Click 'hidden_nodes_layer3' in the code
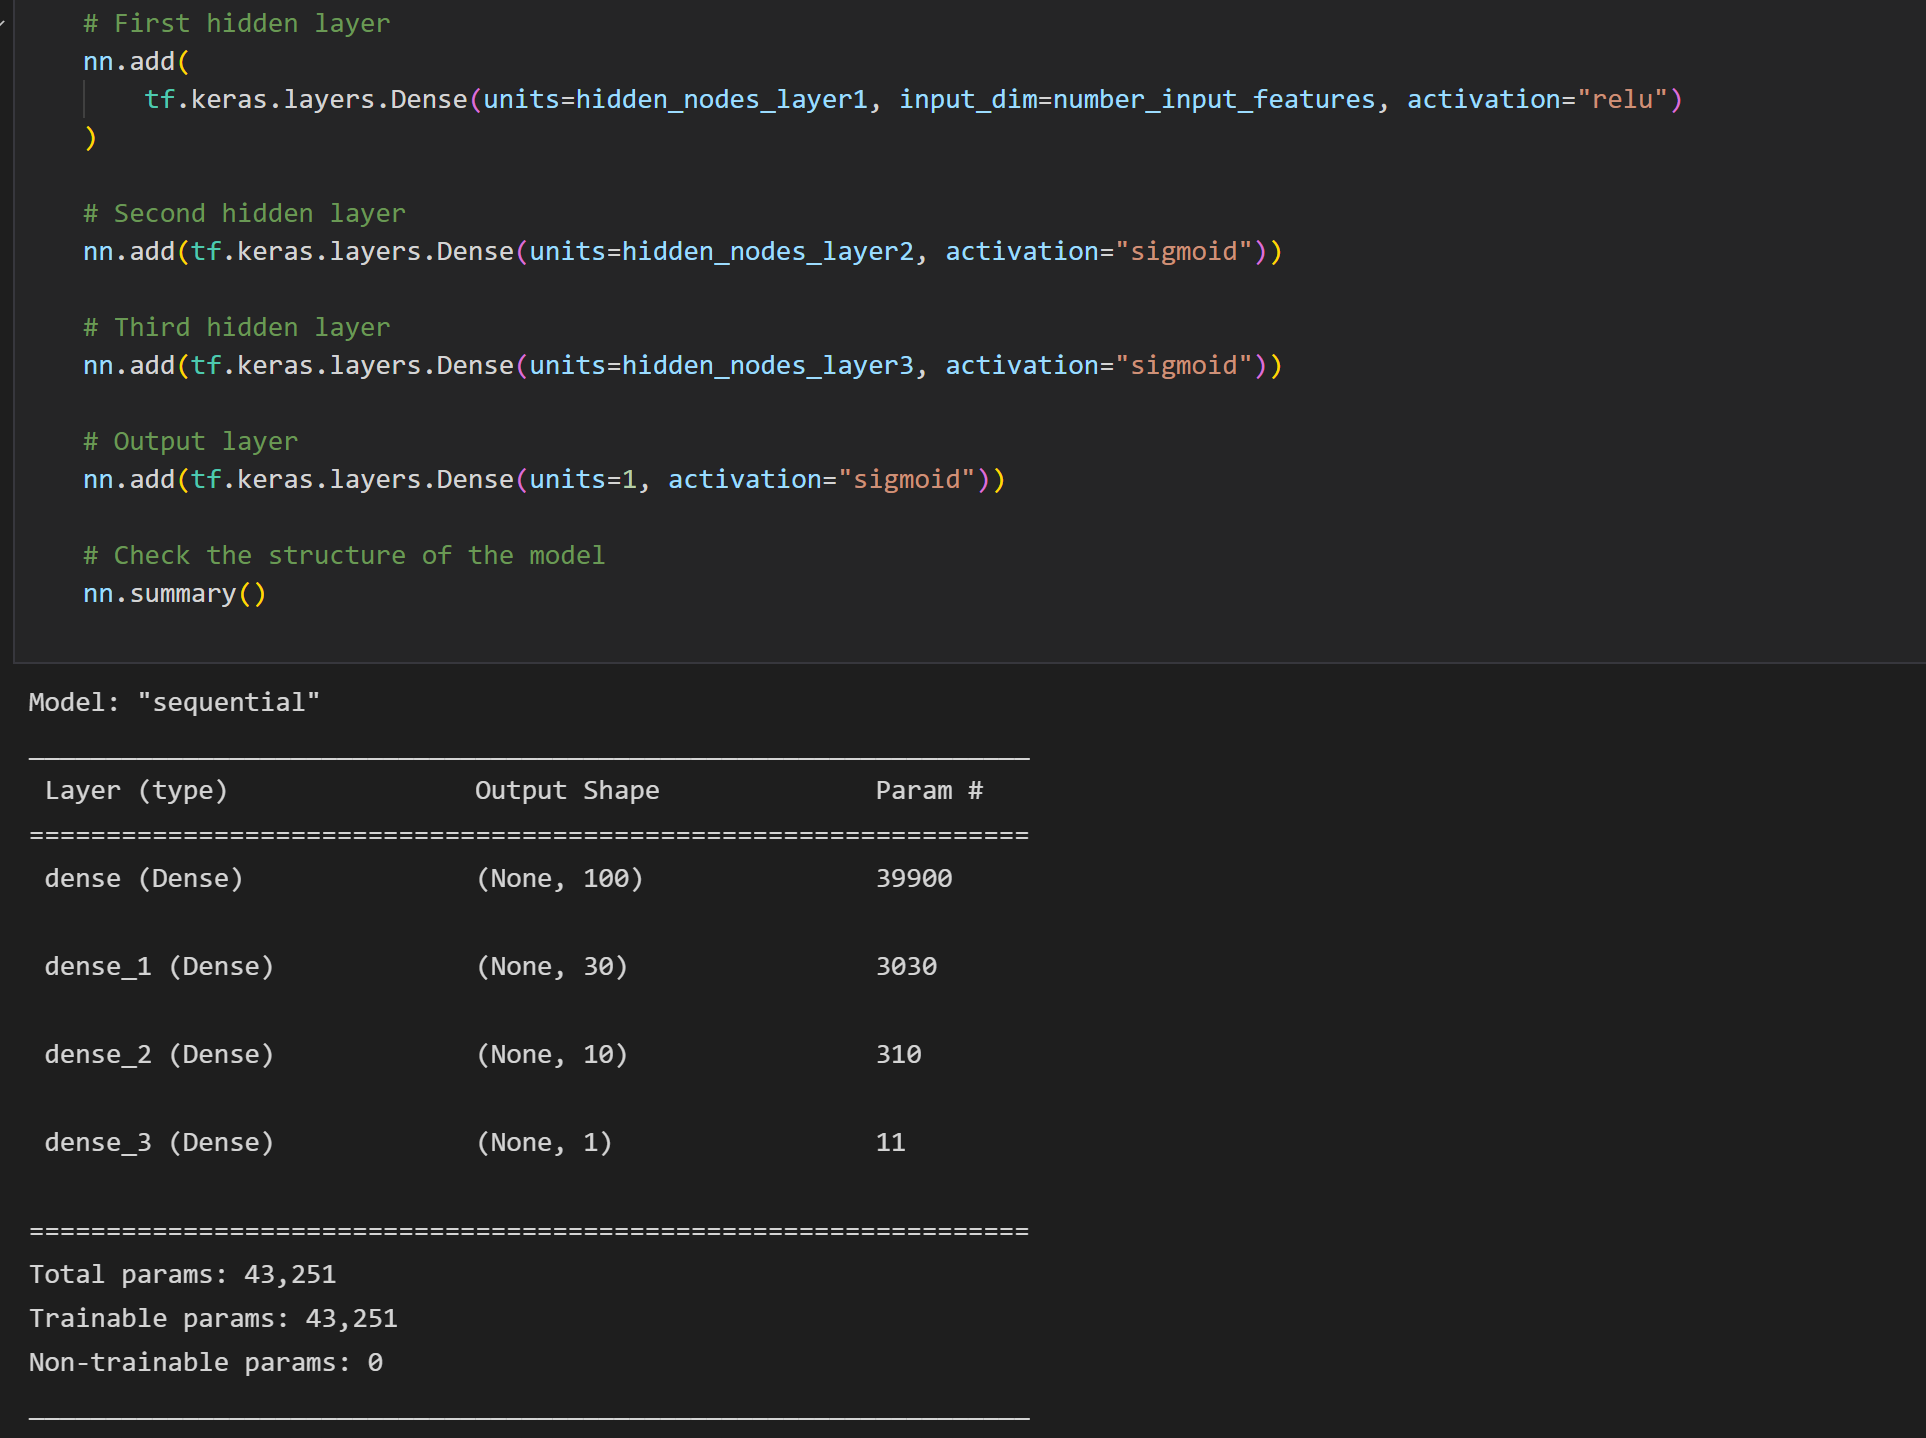 pyautogui.click(x=768, y=365)
